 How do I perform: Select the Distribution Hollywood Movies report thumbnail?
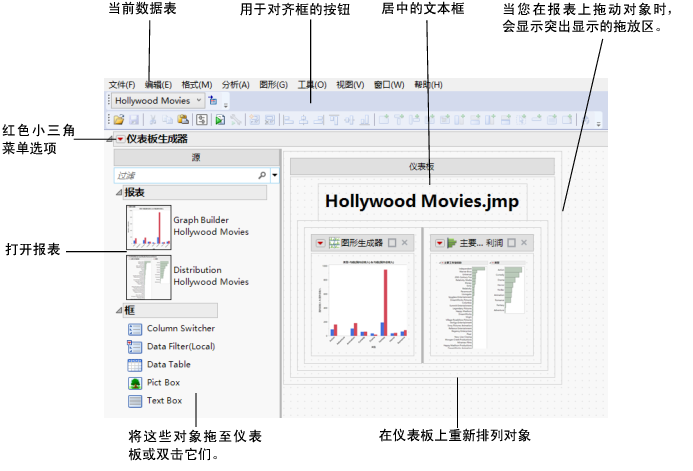pos(148,276)
